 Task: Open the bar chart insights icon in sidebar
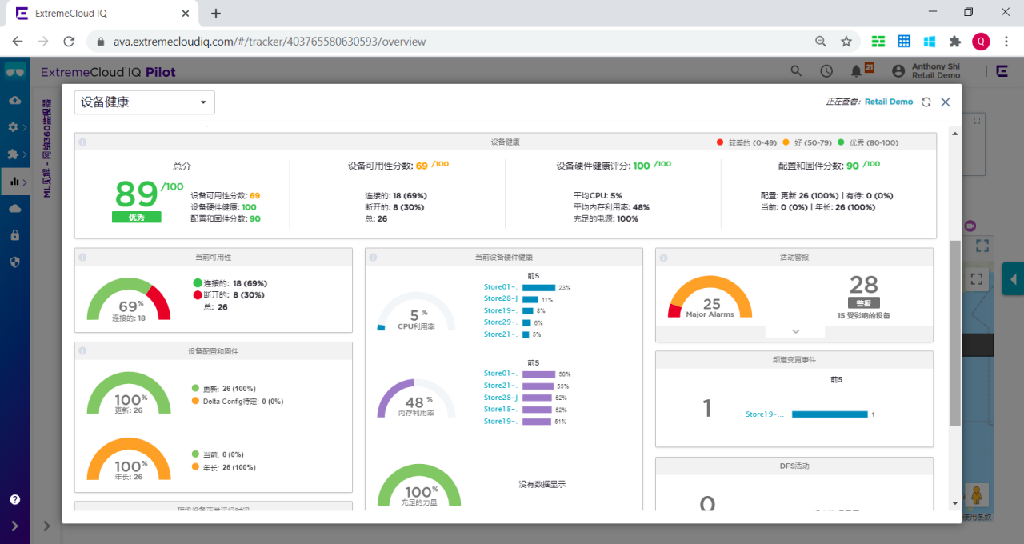(x=15, y=182)
